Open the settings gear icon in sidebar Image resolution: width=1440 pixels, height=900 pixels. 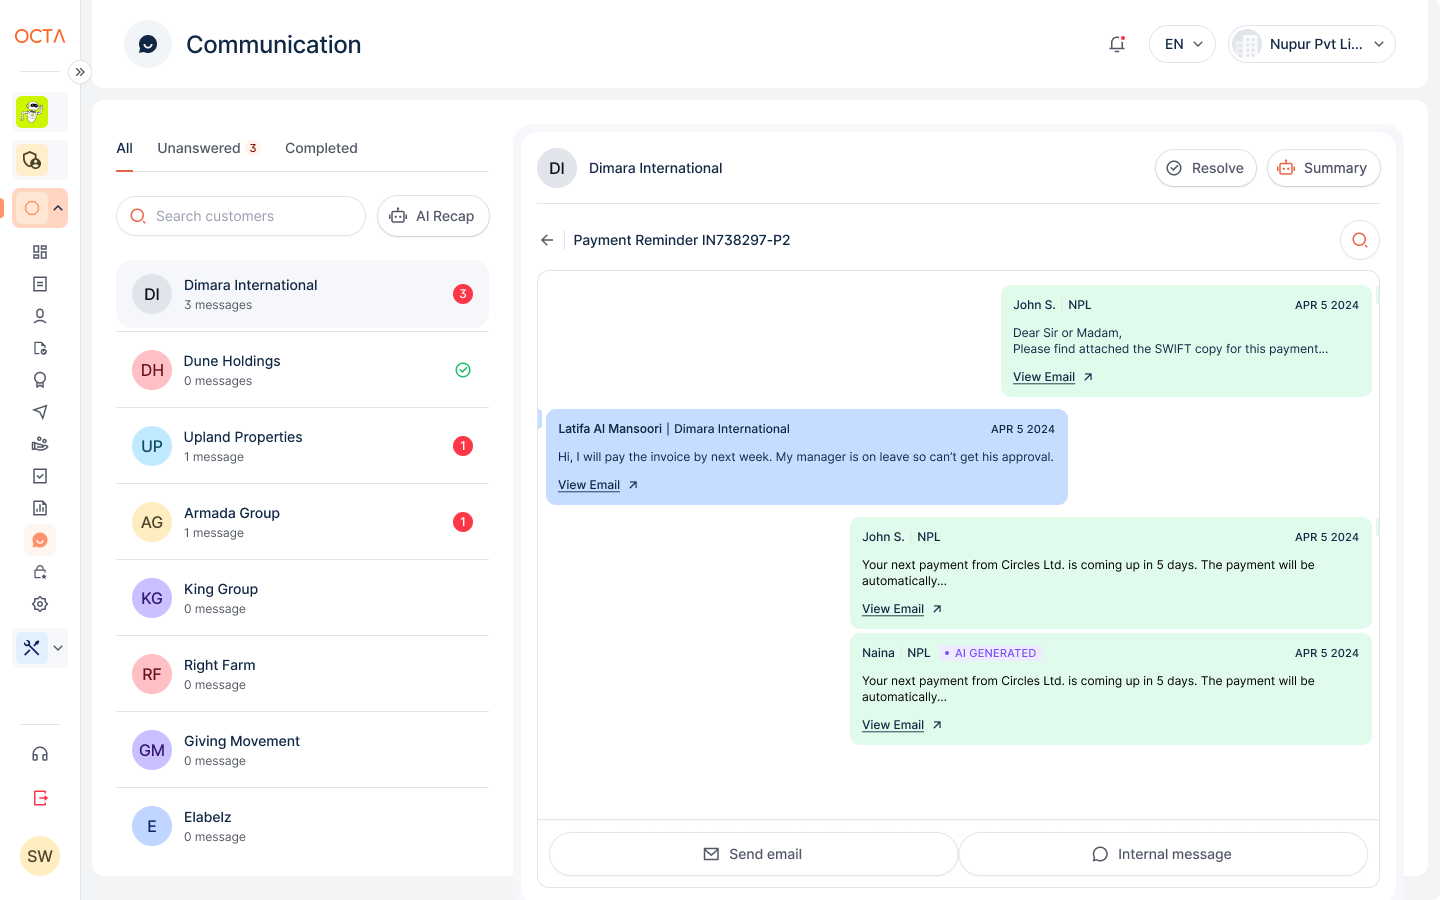tap(40, 604)
